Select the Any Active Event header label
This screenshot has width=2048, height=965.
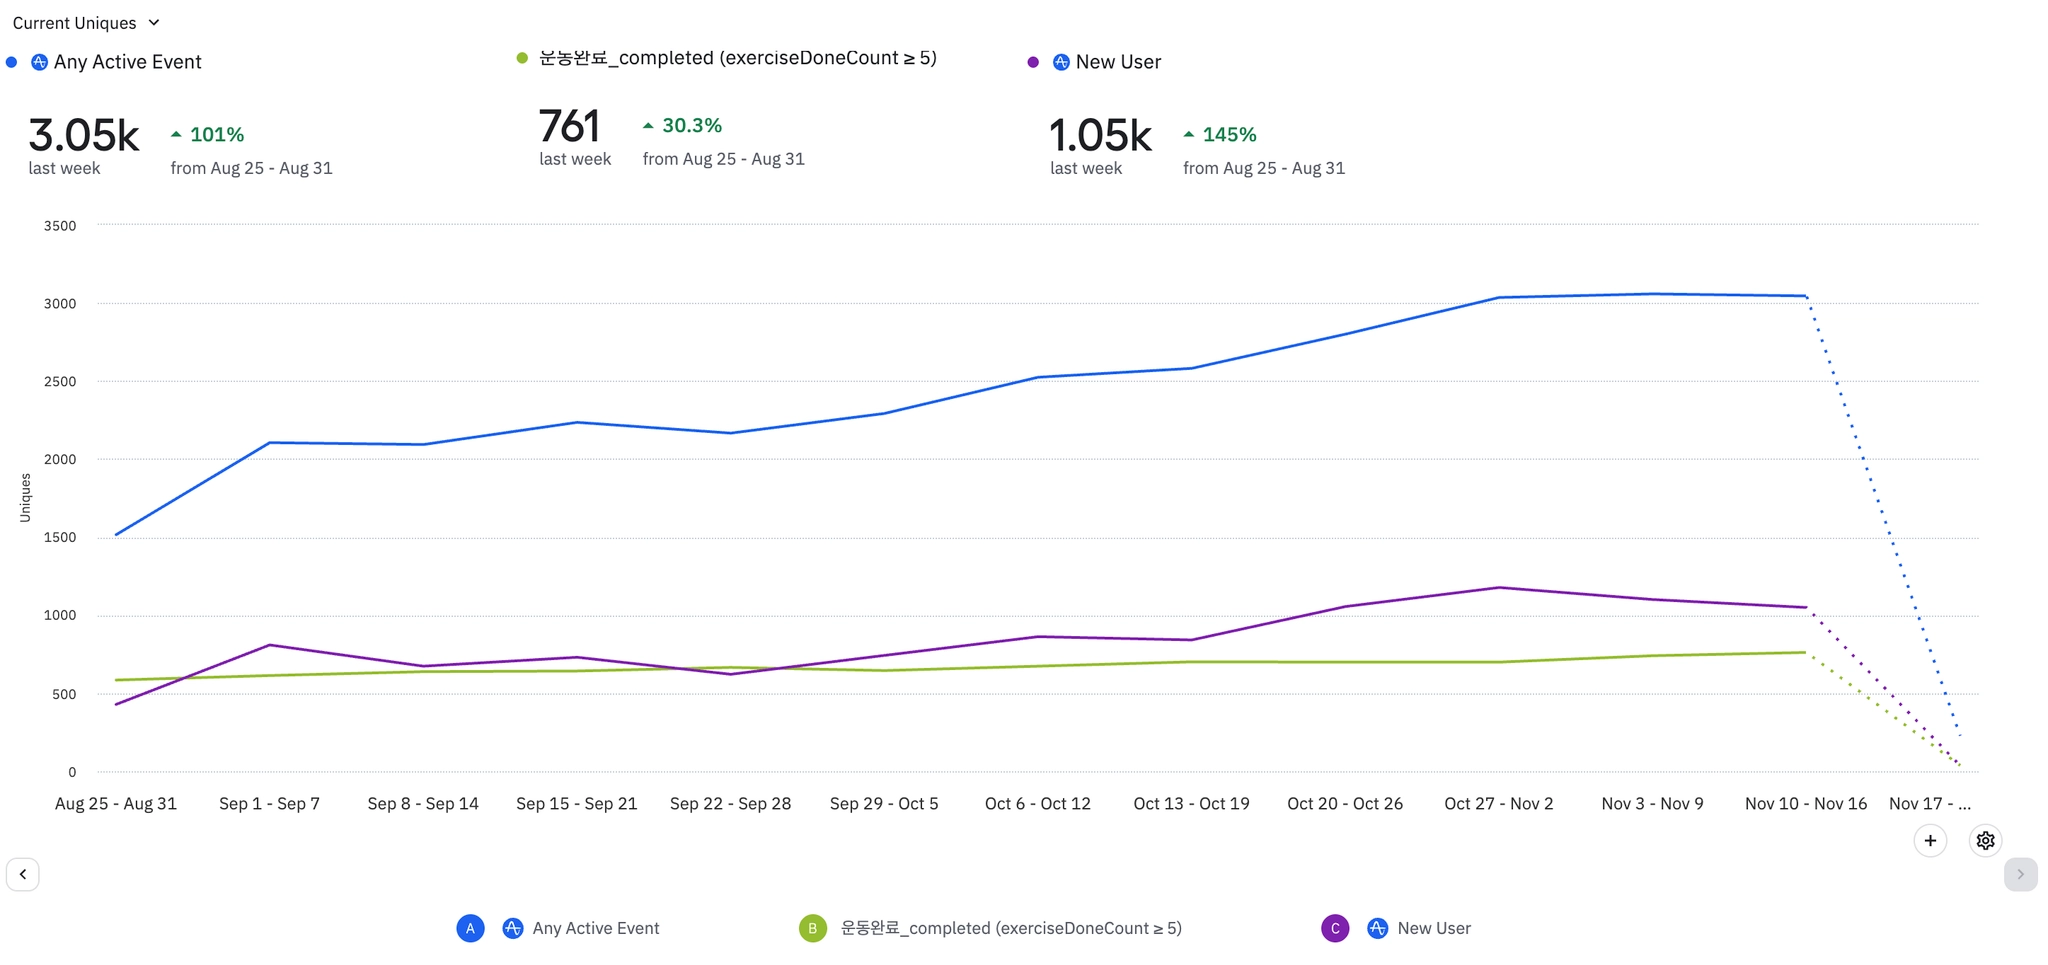[x=127, y=62]
